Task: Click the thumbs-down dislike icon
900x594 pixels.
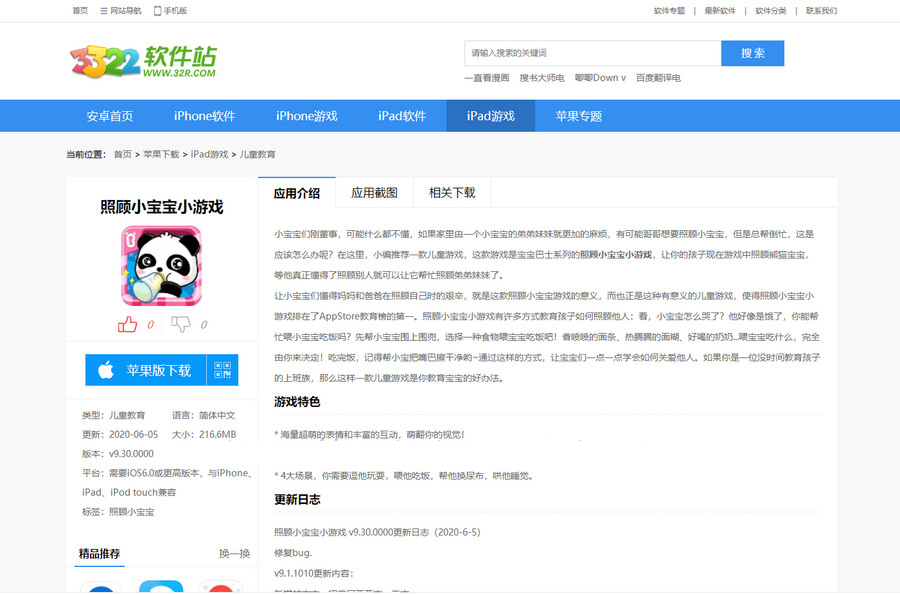Action: point(181,324)
